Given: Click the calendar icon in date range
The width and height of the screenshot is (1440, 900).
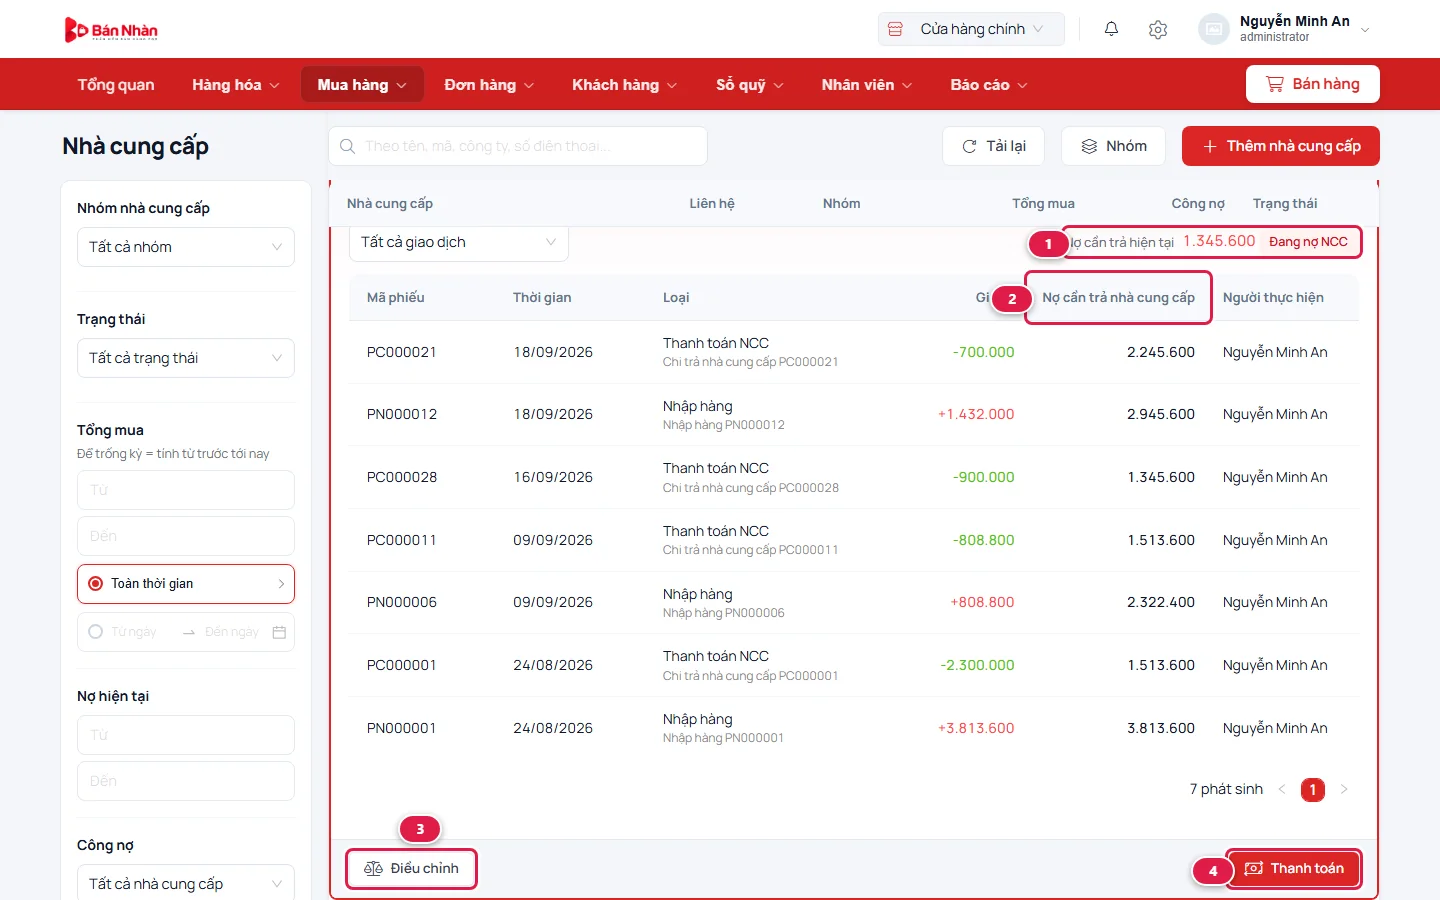Looking at the screenshot, I should click(x=279, y=632).
